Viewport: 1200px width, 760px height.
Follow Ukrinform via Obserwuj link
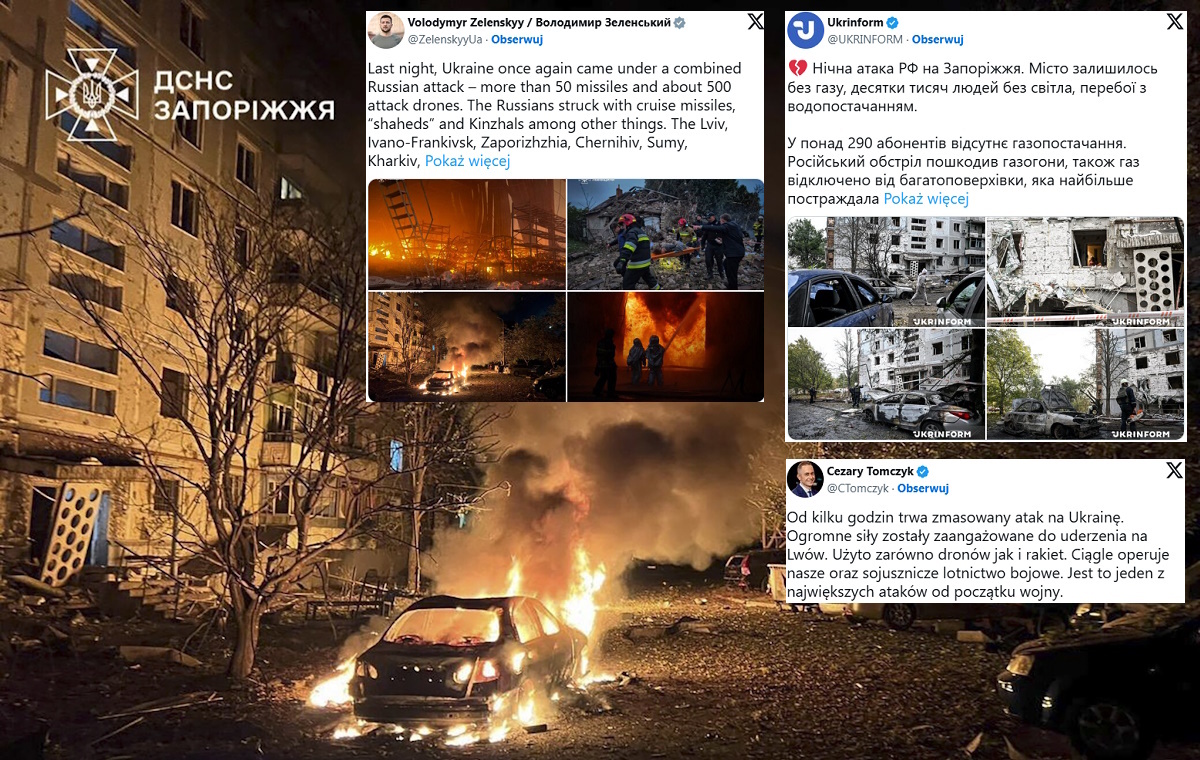[938, 40]
